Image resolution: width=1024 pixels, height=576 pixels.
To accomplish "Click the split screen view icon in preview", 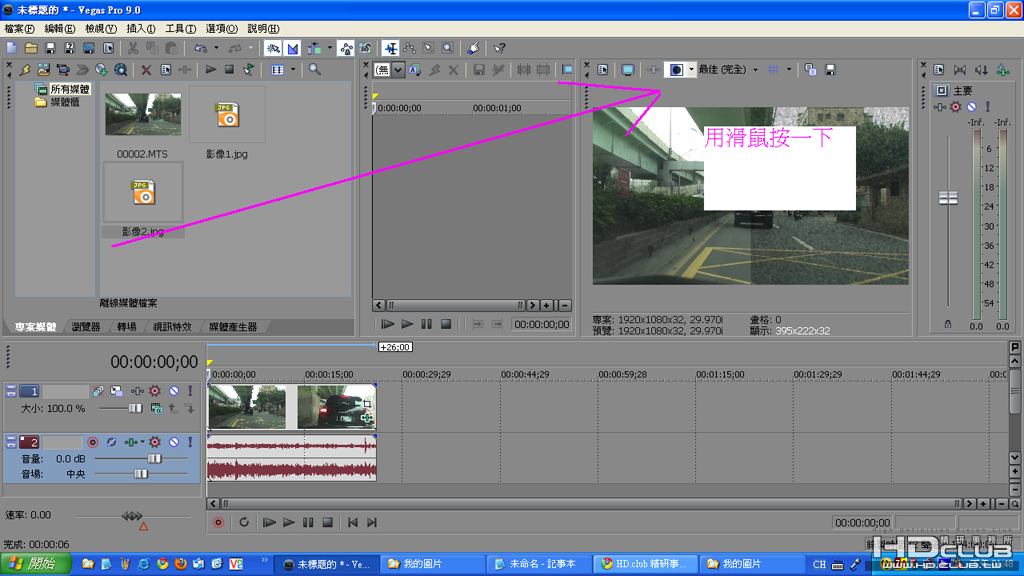I will click(676, 70).
